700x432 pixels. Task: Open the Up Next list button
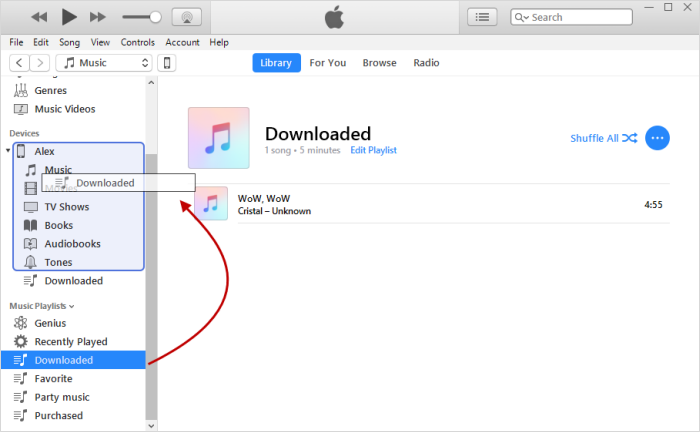click(482, 17)
